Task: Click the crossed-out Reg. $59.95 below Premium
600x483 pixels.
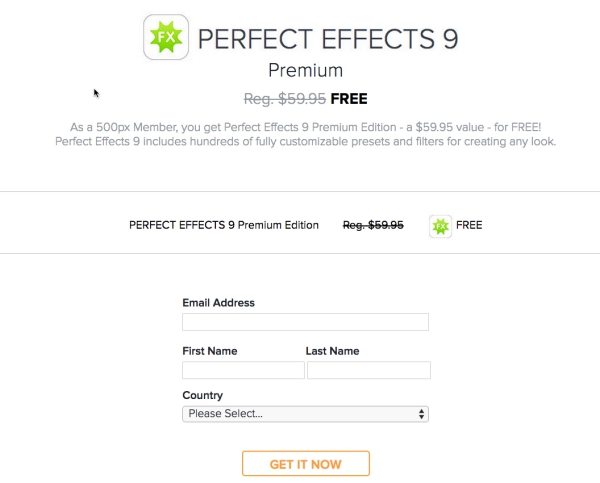Action: click(x=285, y=99)
